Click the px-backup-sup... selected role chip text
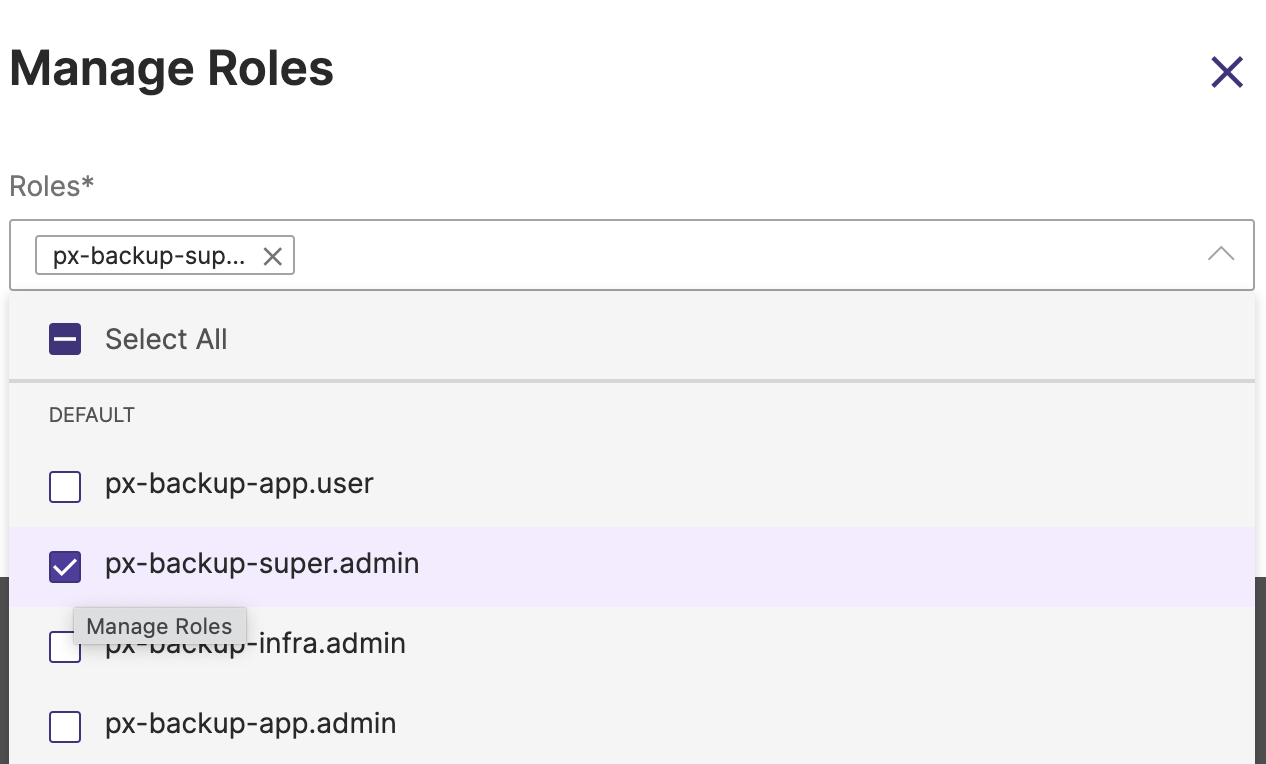This screenshot has width=1266, height=764. [148, 256]
